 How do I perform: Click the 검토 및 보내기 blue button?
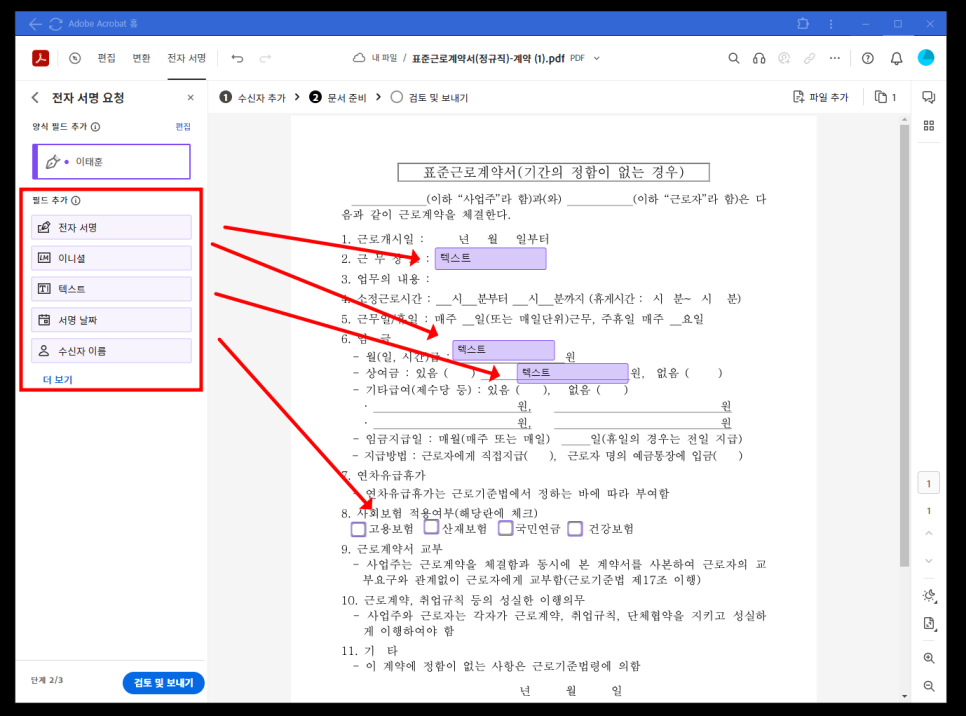pyautogui.click(x=163, y=683)
